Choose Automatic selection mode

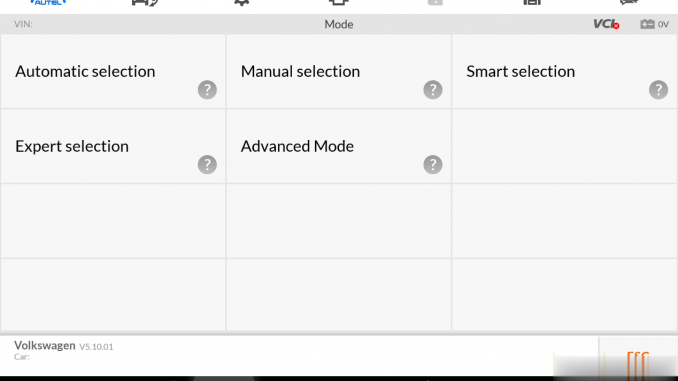(x=113, y=72)
